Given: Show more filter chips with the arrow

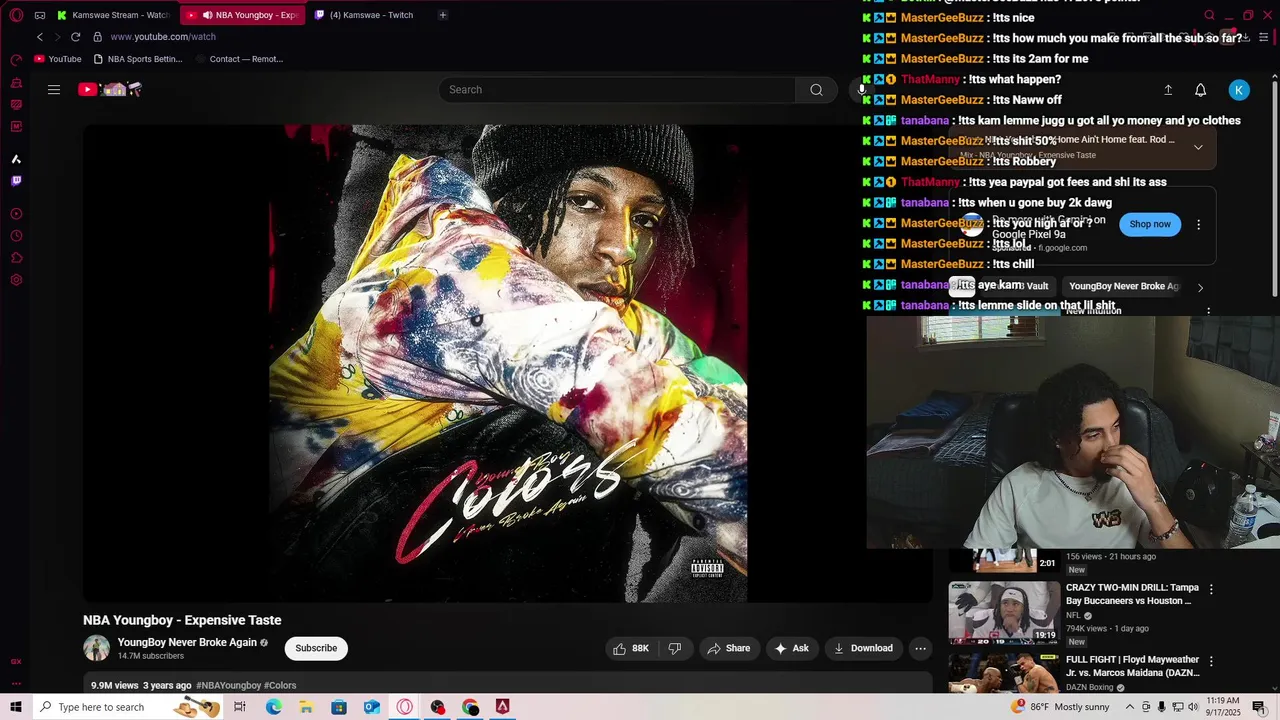Looking at the screenshot, I should pyautogui.click(x=1200, y=287).
